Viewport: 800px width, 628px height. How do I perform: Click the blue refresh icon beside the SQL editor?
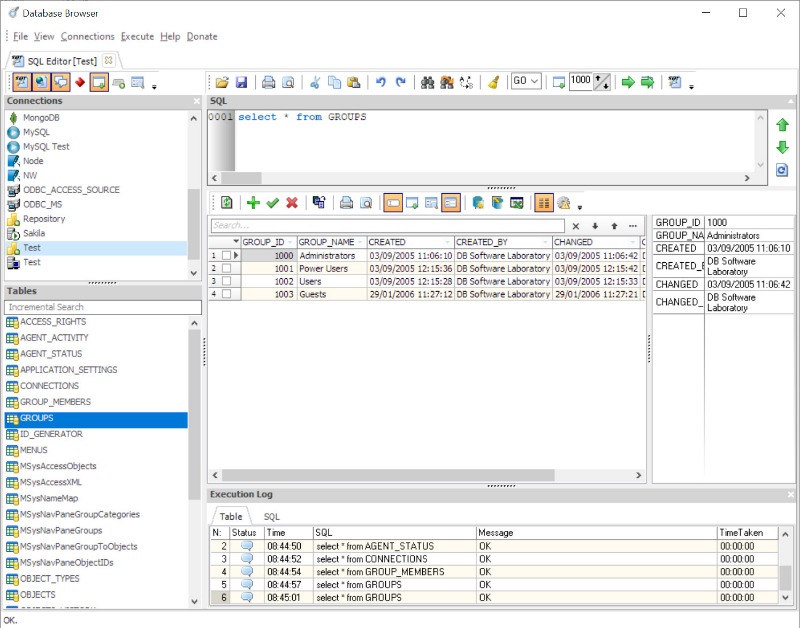coord(782,170)
